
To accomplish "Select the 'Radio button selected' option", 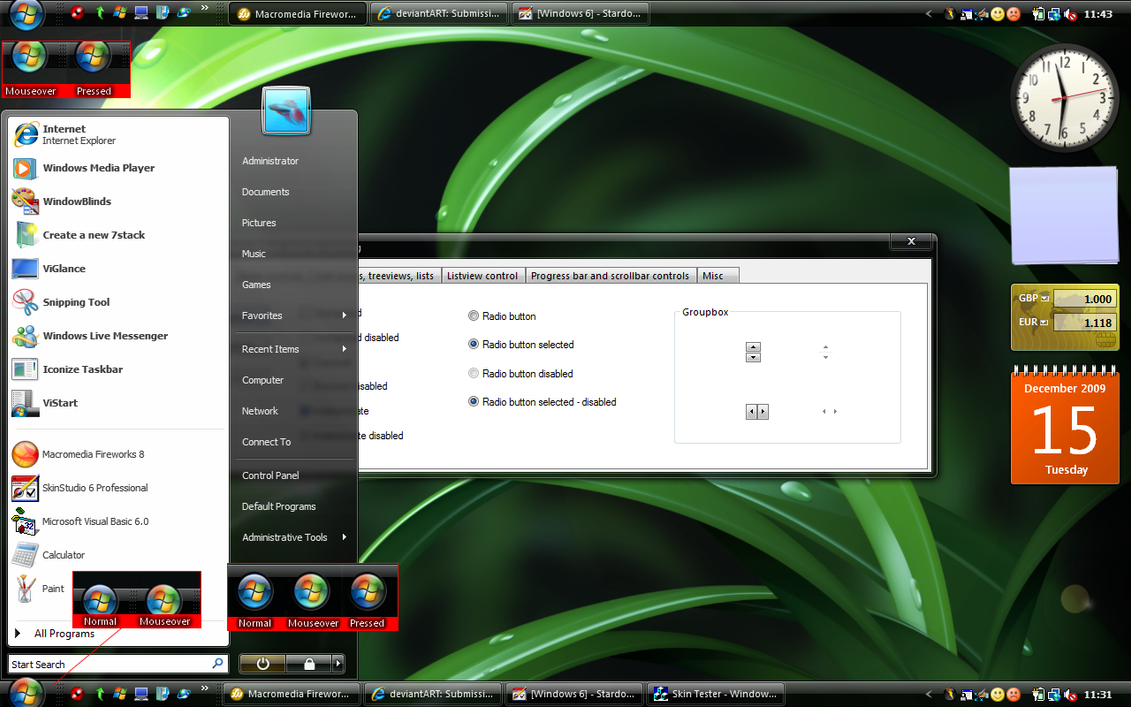I will click(521, 345).
